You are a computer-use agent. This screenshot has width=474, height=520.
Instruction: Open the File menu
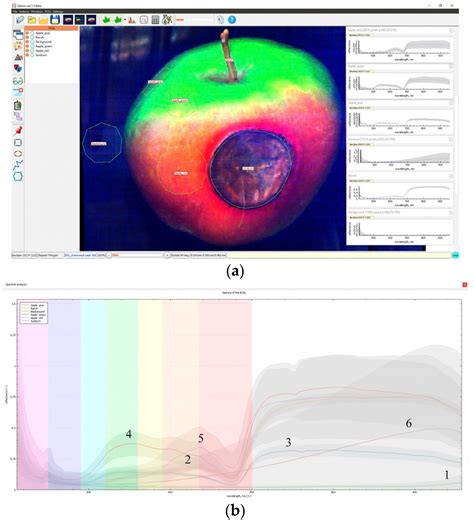15,11
